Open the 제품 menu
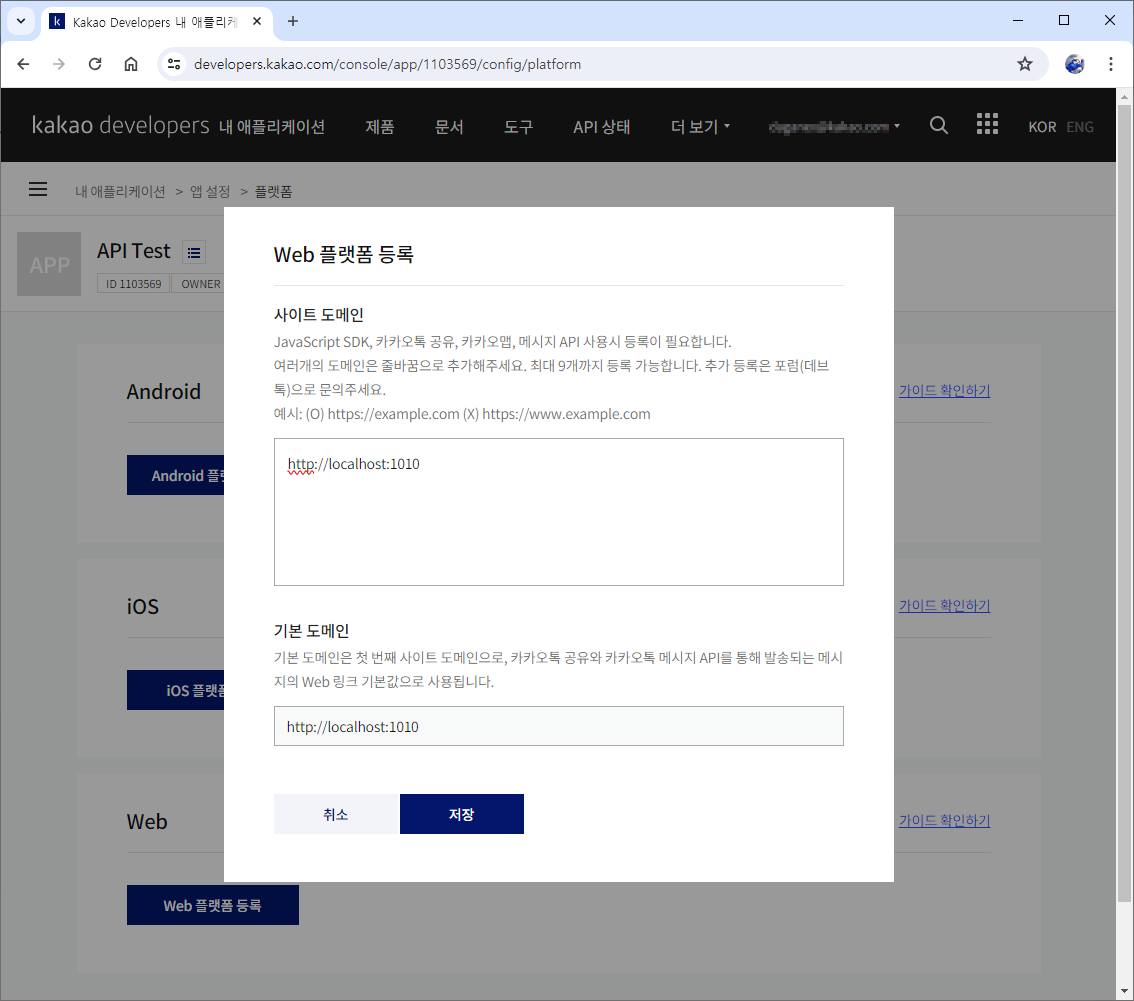Screen dimensions: 1134x1001 (380, 127)
